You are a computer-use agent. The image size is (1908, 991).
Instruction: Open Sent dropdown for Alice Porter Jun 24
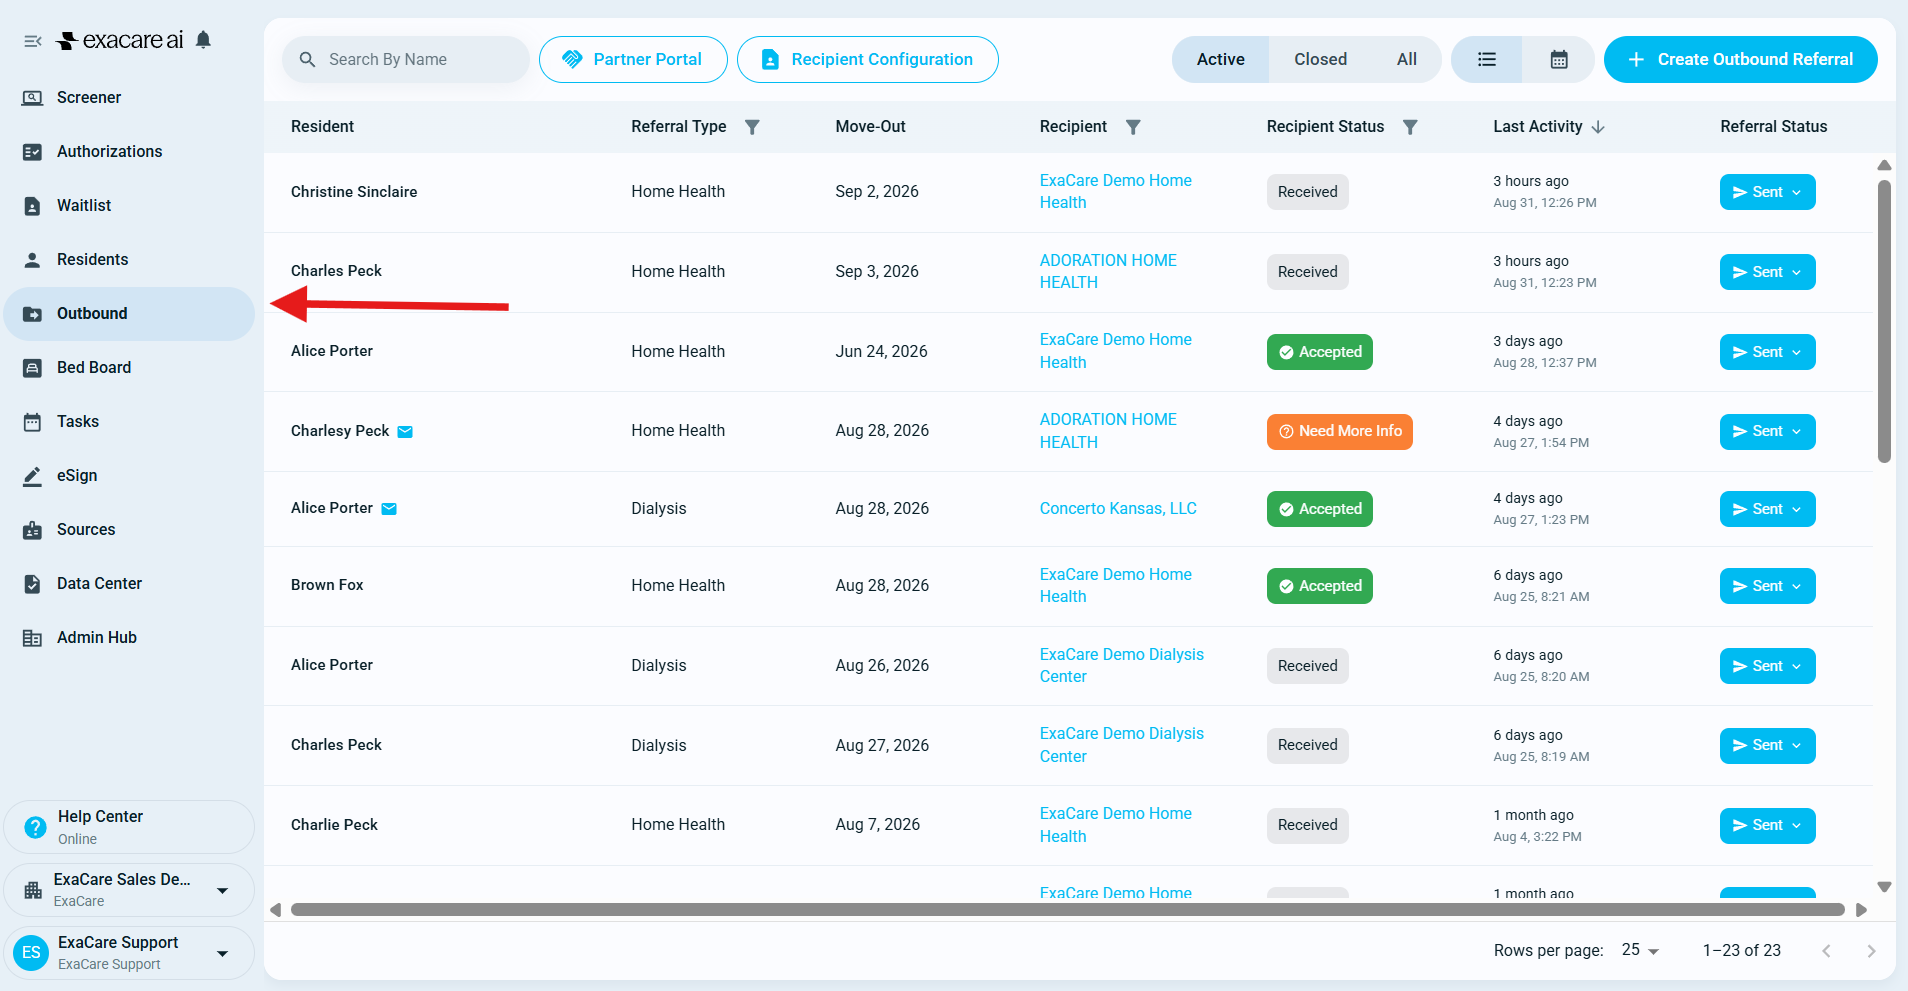click(1767, 353)
